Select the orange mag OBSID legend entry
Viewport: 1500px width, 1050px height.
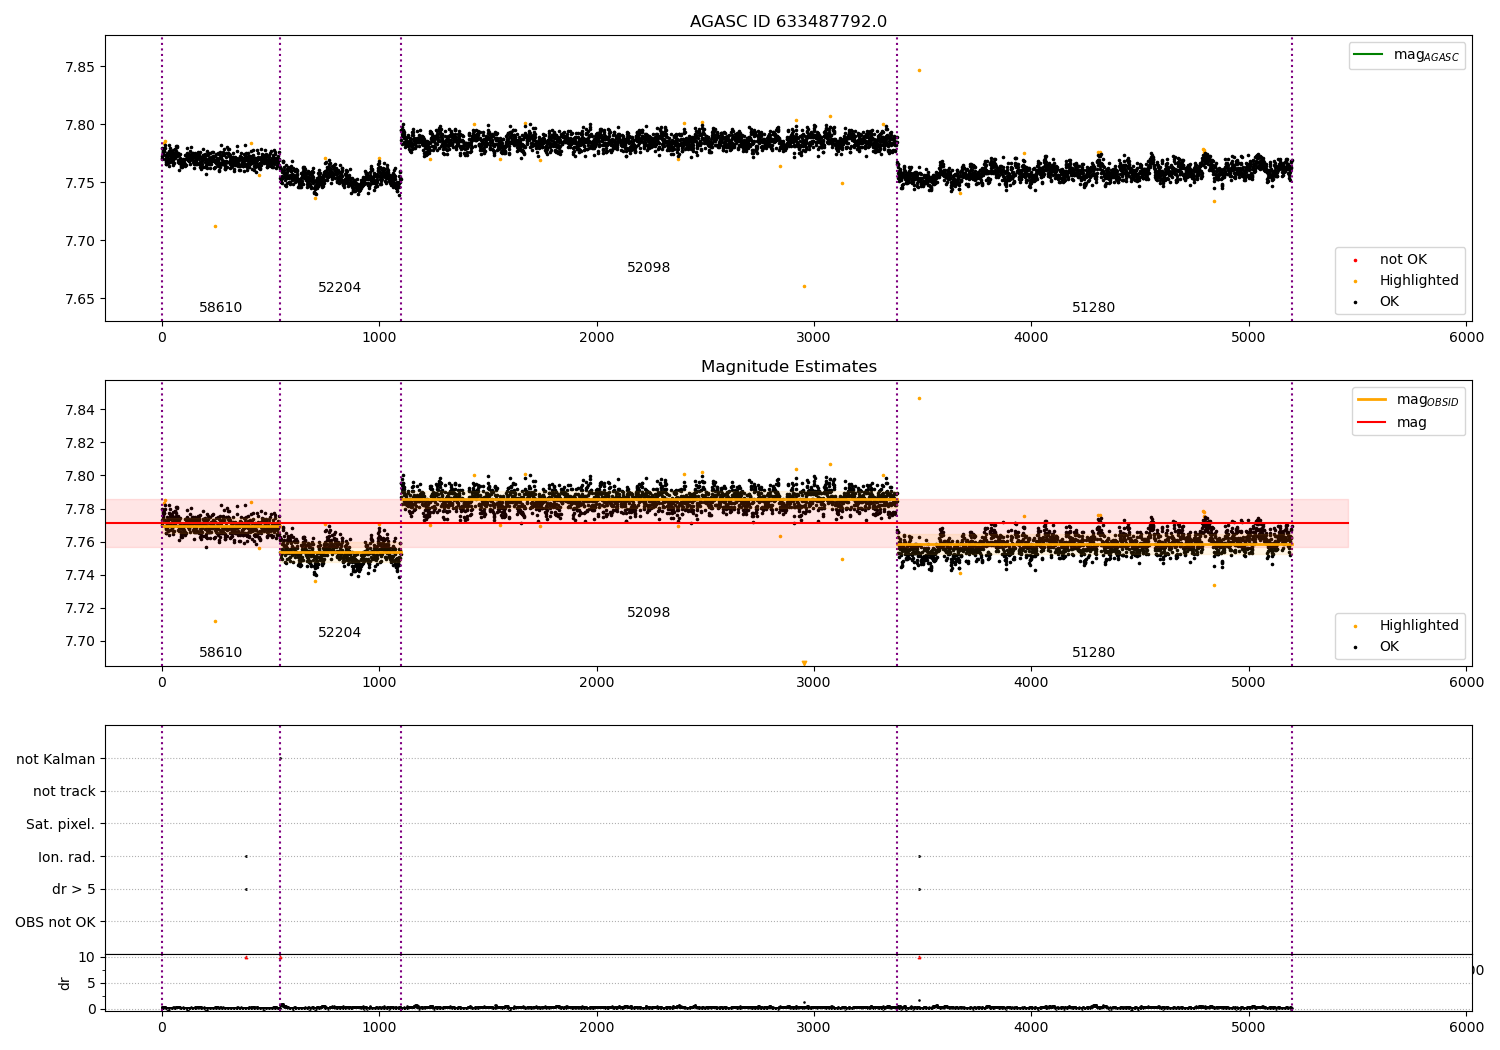point(1409,400)
